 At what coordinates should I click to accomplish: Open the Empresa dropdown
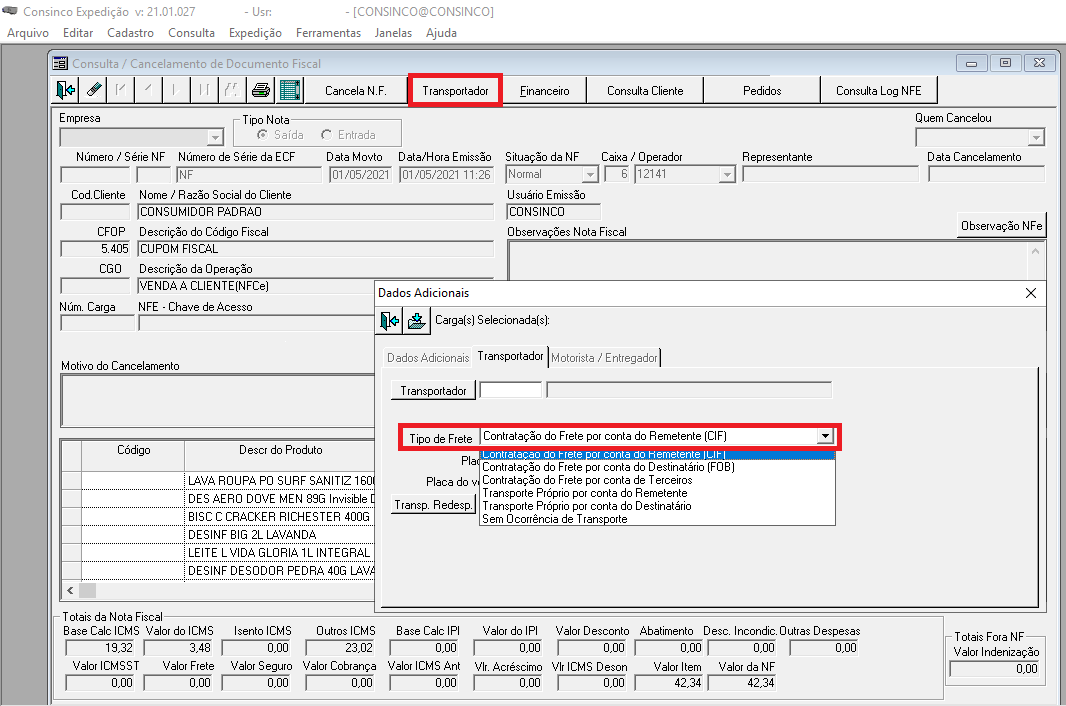(216, 138)
